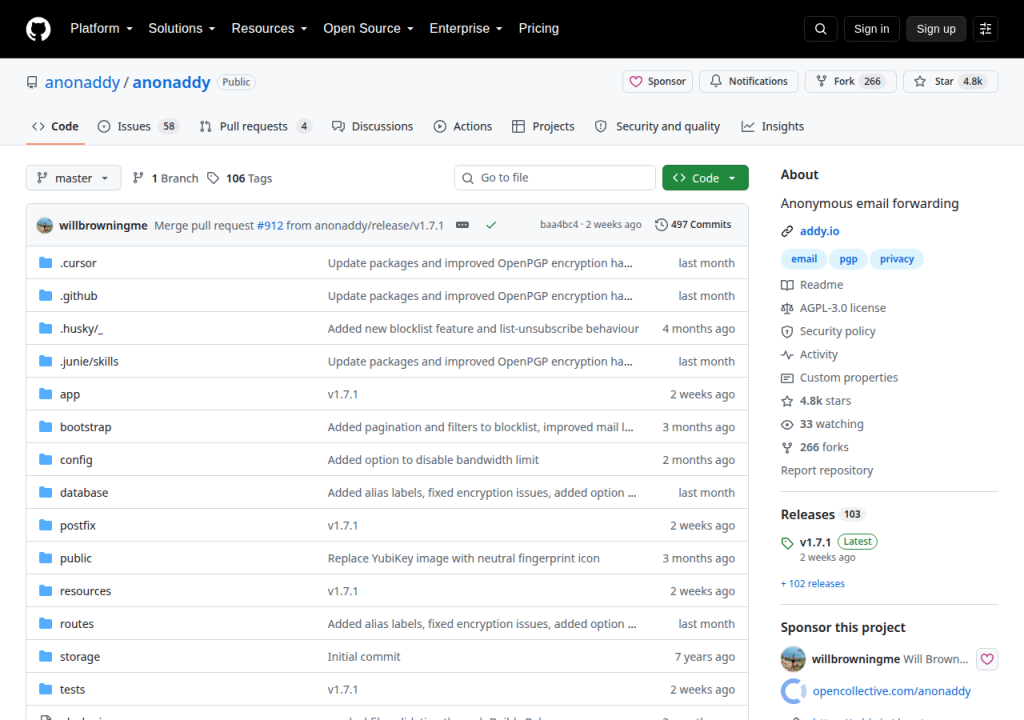Open the .github folder icon
The width and height of the screenshot is (1024, 720).
point(45,295)
